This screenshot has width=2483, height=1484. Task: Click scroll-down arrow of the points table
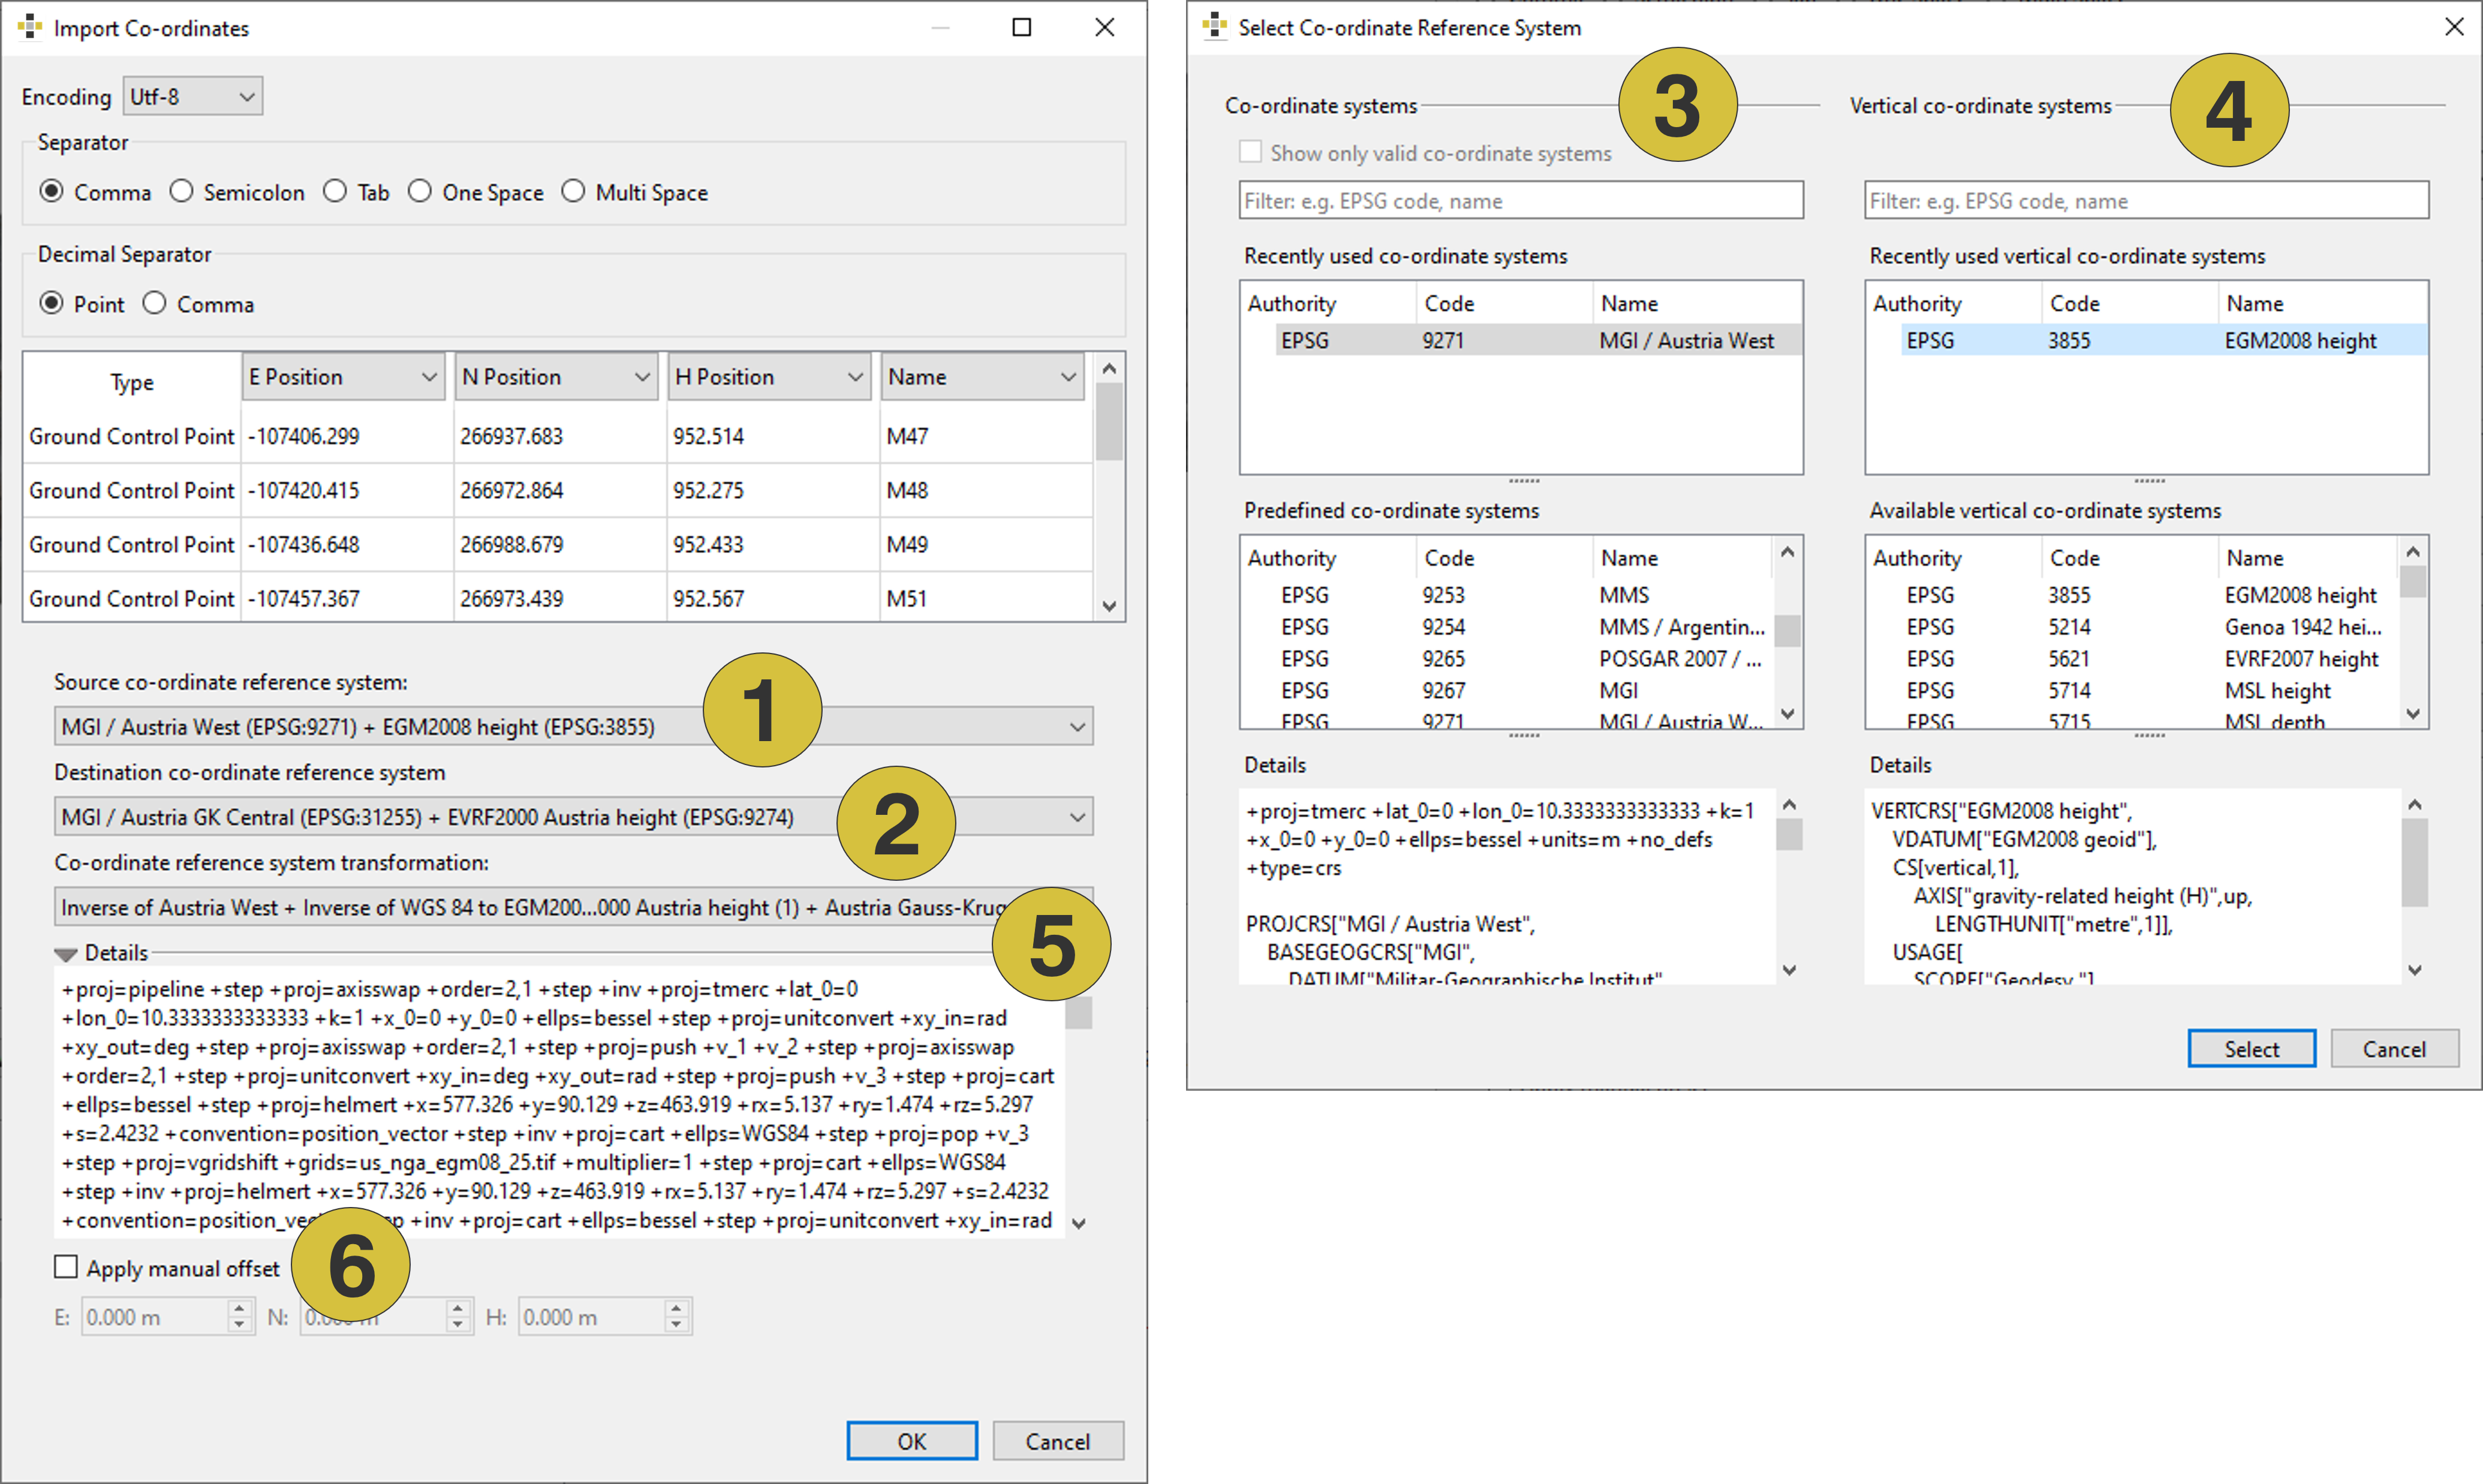[x=1109, y=606]
